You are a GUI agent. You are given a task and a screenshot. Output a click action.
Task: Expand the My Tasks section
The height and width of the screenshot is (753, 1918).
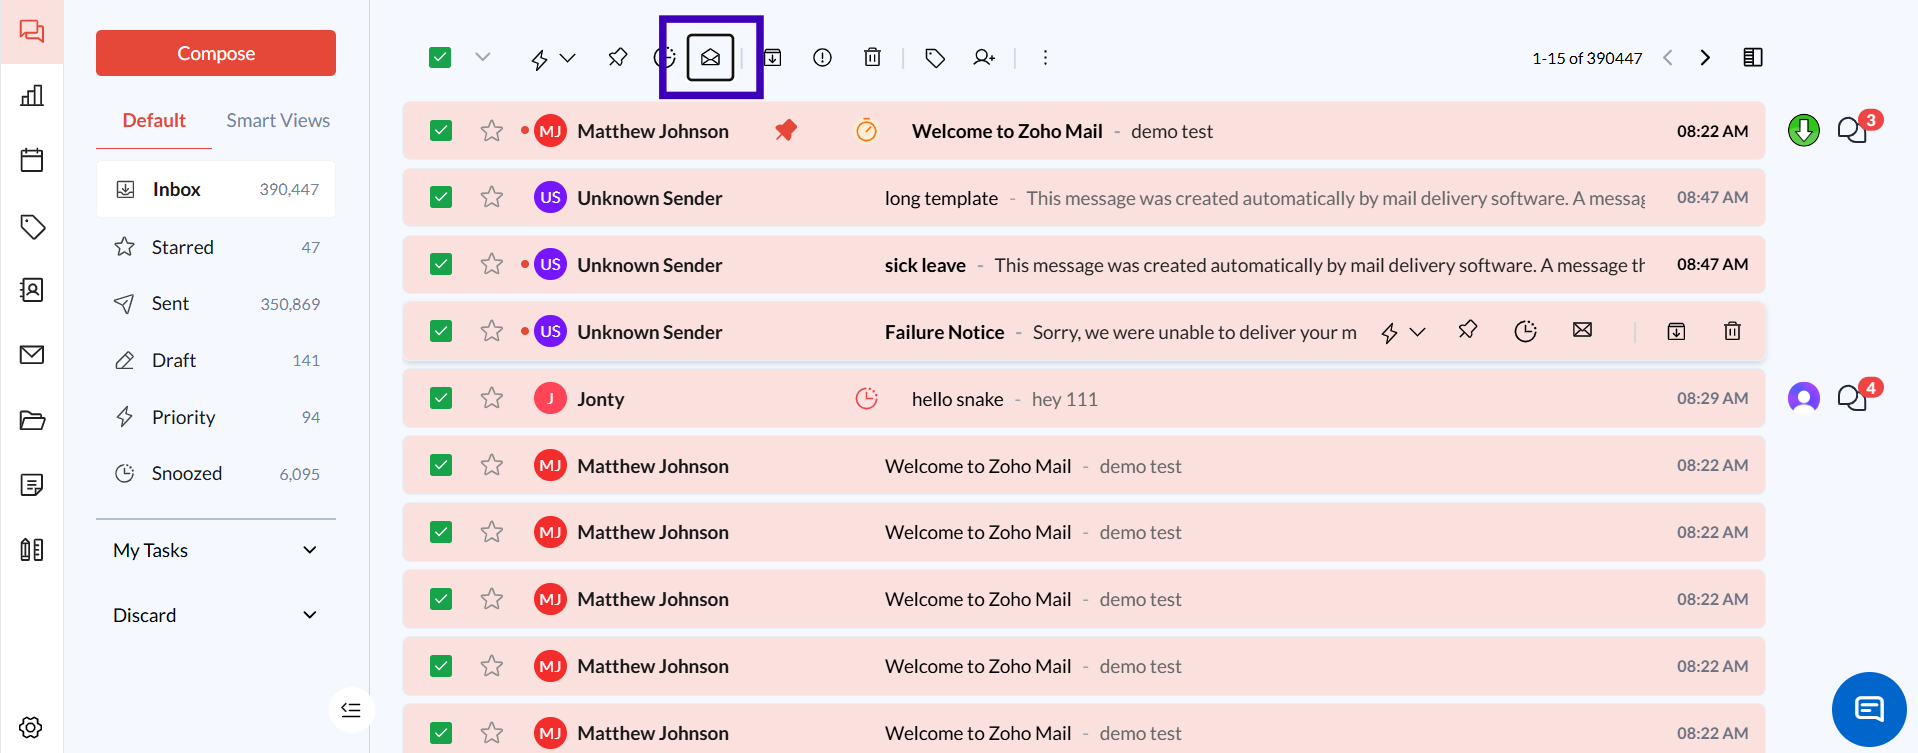(309, 550)
